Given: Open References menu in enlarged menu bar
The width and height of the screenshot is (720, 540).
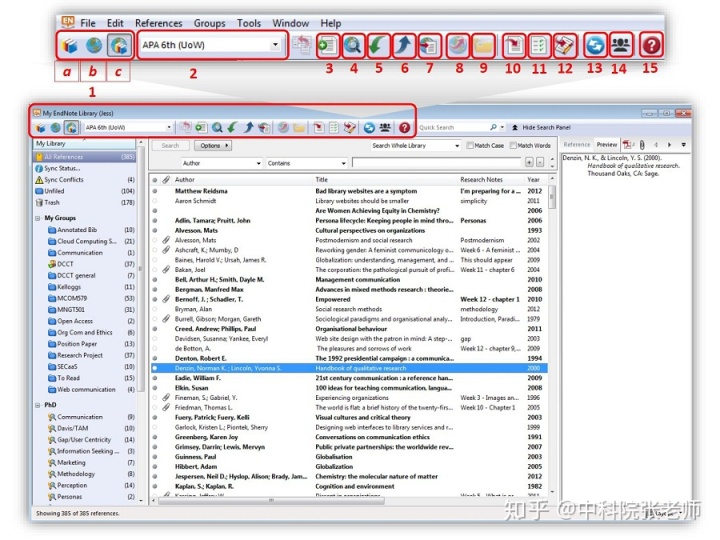Looking at the screenshot, I should tap(158, 23).
